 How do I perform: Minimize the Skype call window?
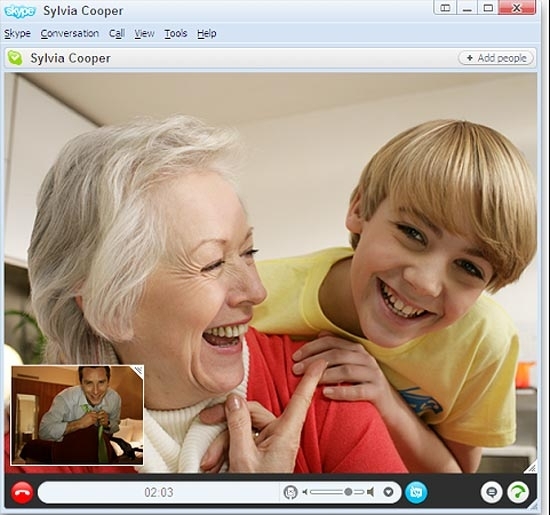[467, 8]
